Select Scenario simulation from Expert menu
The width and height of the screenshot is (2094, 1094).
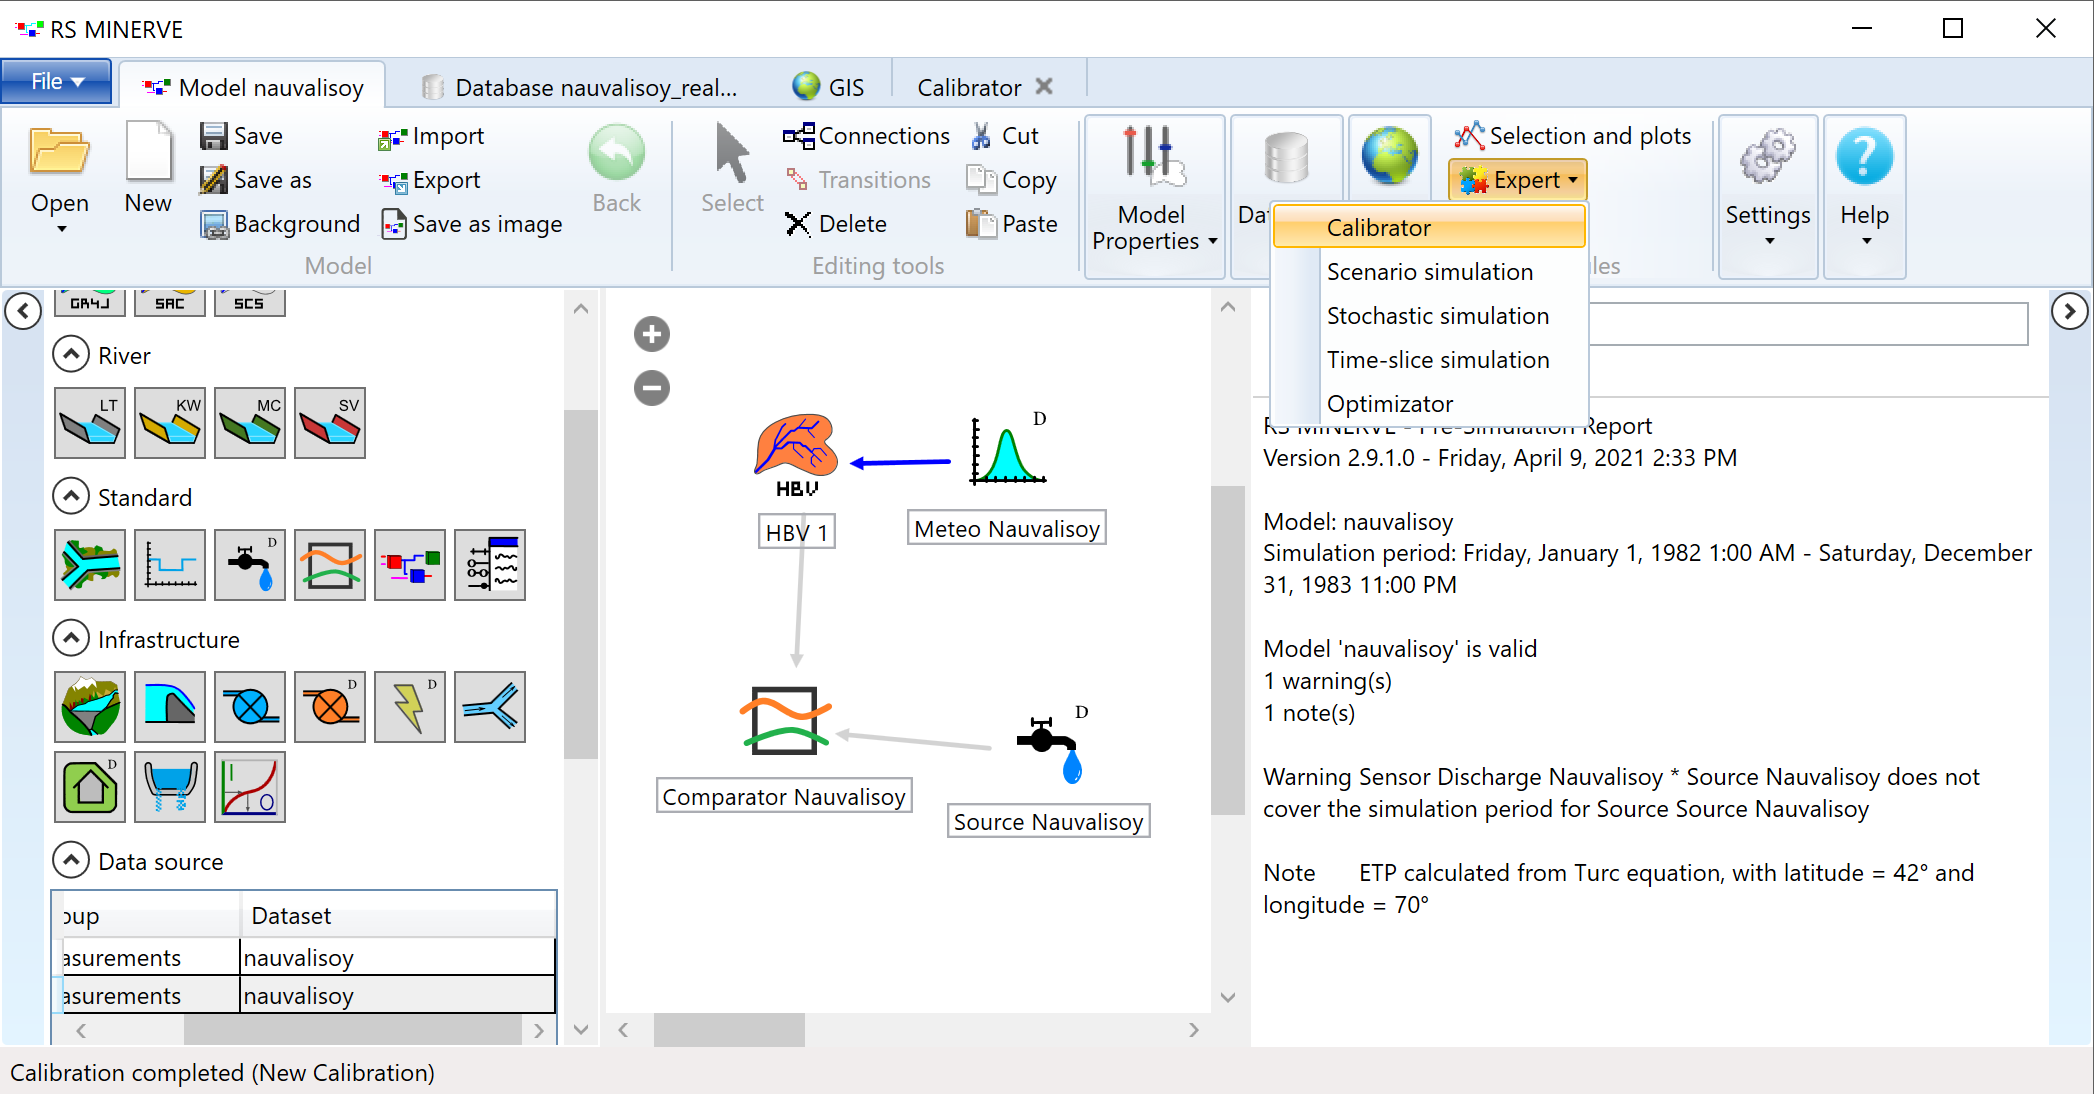pyautogui.click(x=1428, y=273)
